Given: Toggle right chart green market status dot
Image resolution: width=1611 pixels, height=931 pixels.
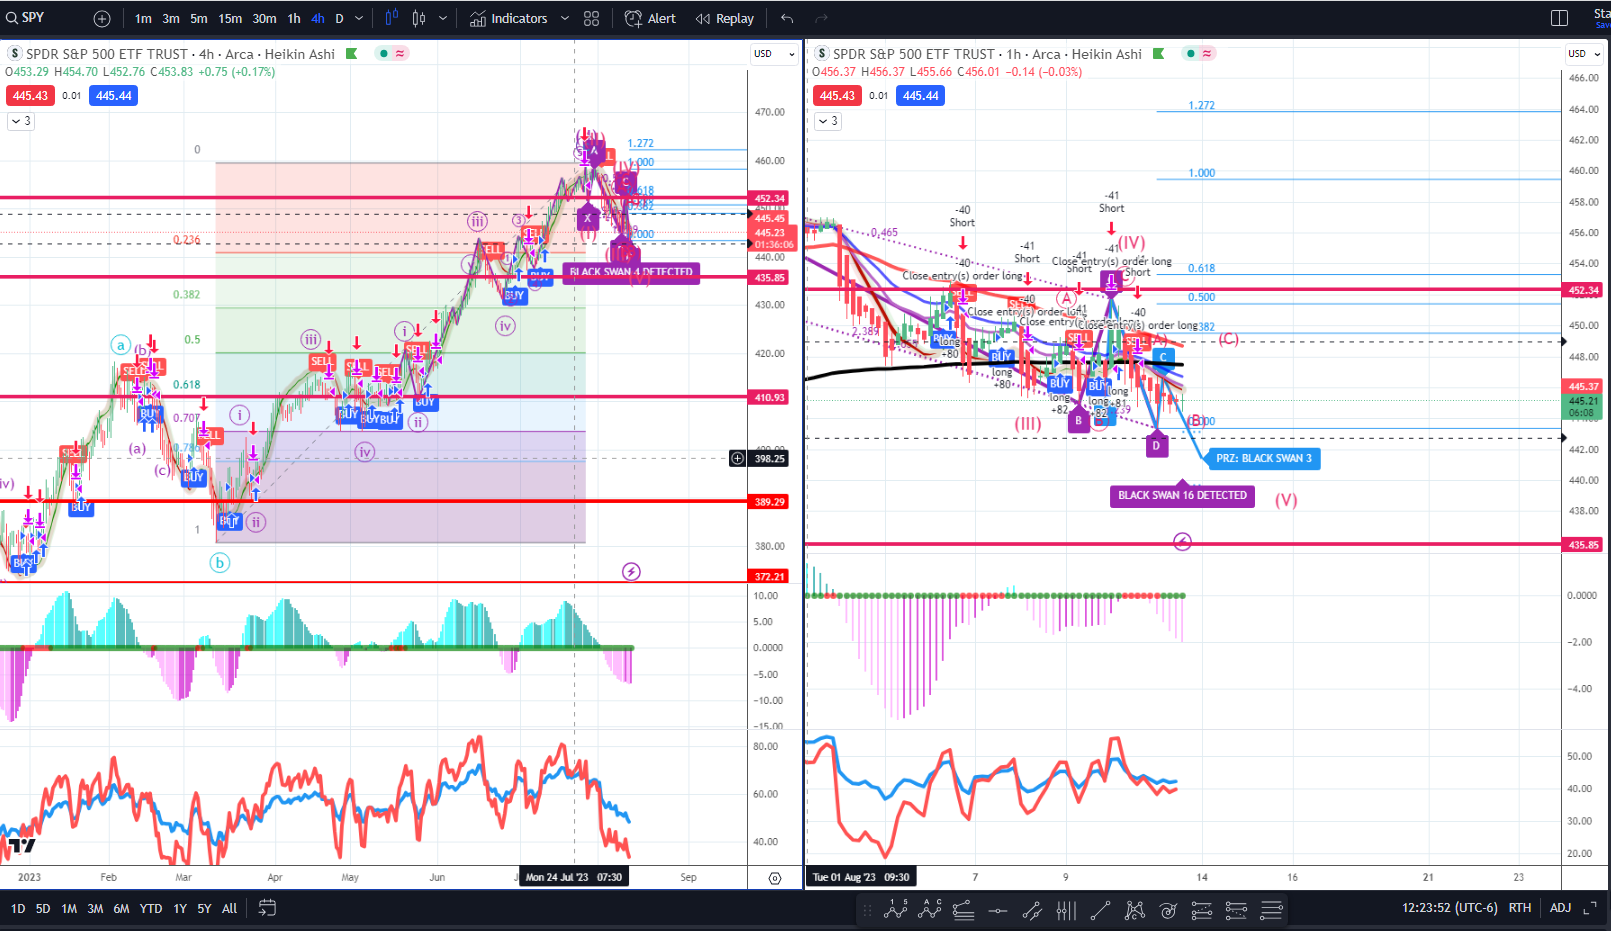Looking at the screenshot, I should click(x=1190, y=54).
